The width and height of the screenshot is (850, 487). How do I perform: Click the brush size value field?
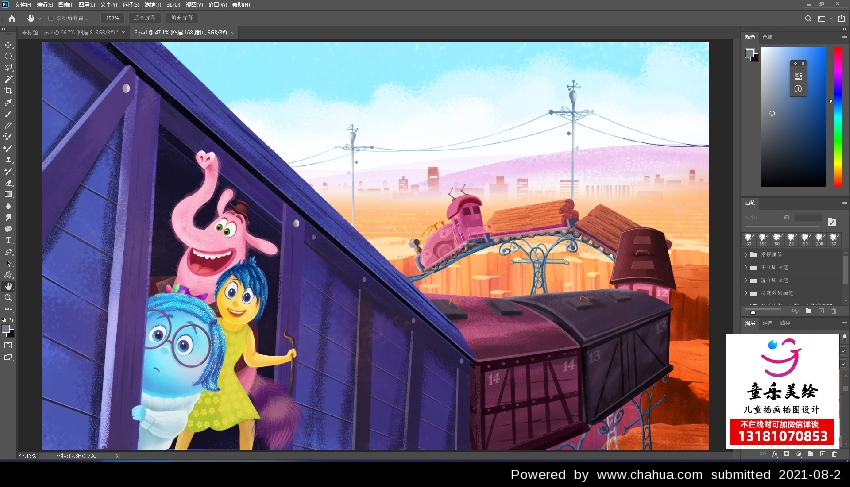(808, 217)
